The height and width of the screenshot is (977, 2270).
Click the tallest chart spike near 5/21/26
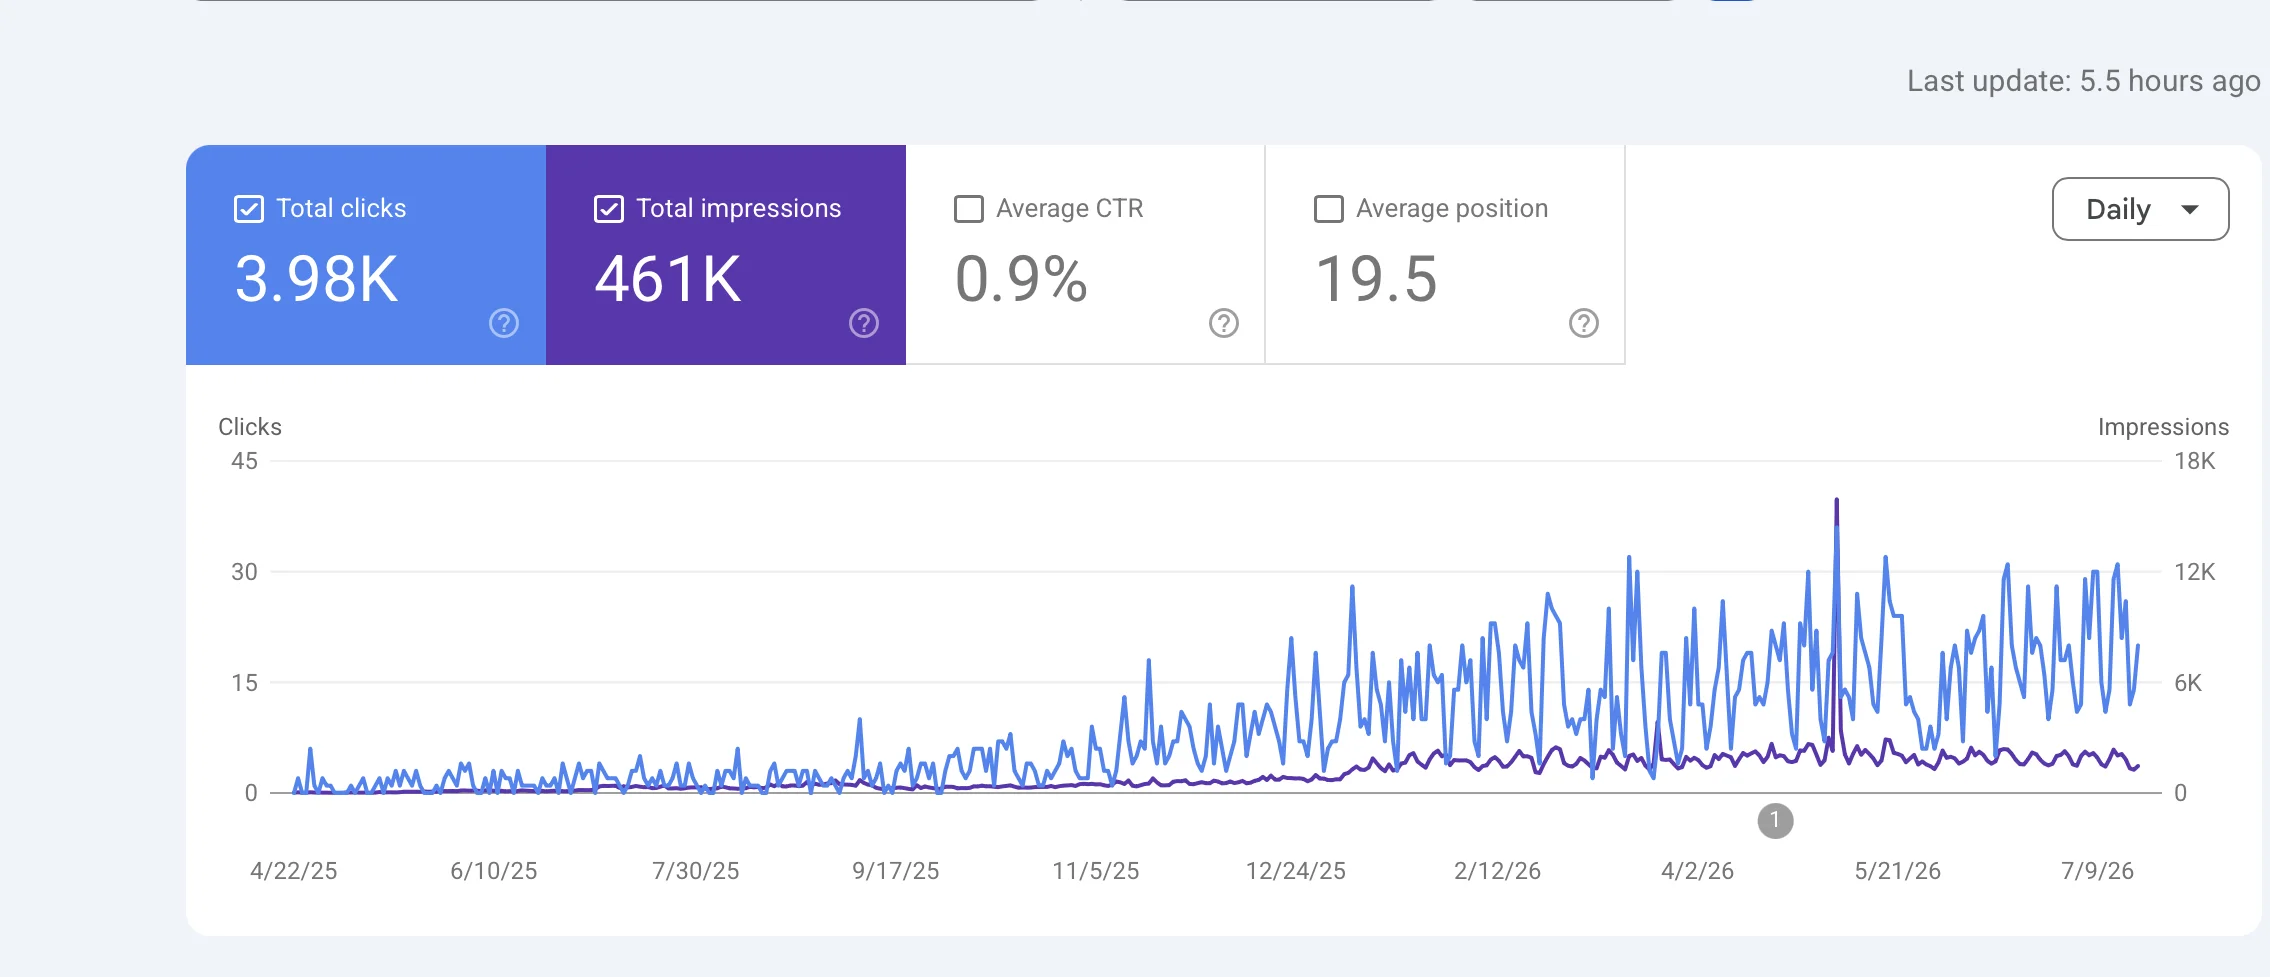1836,500
